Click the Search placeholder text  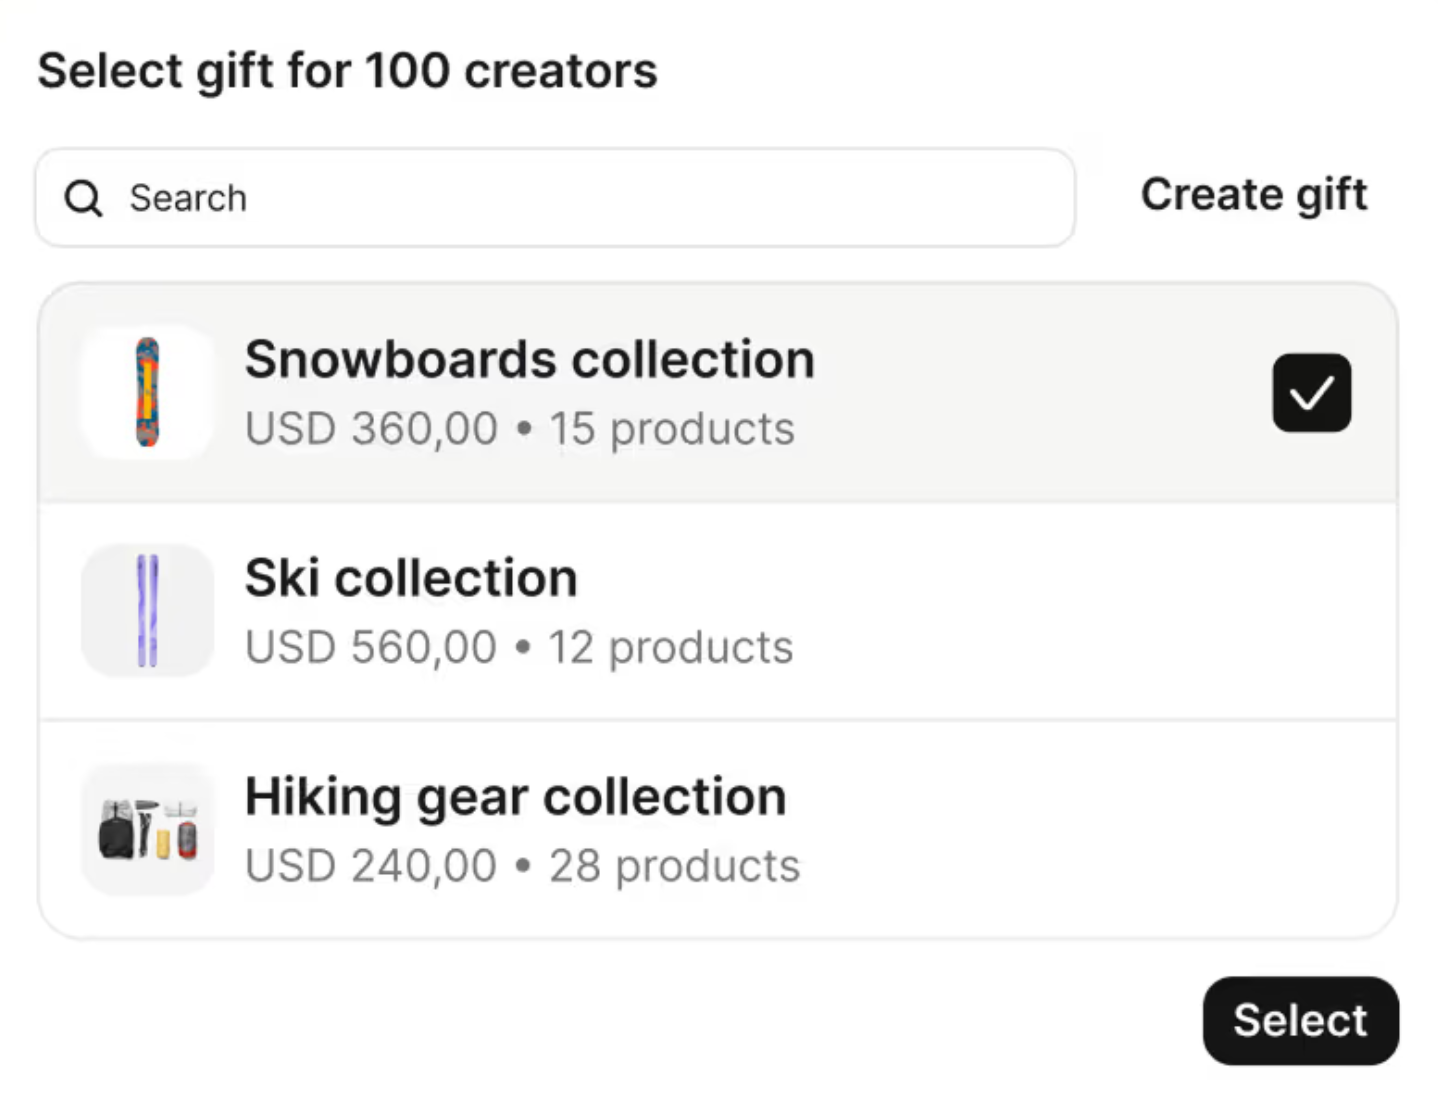click(188, 198)
